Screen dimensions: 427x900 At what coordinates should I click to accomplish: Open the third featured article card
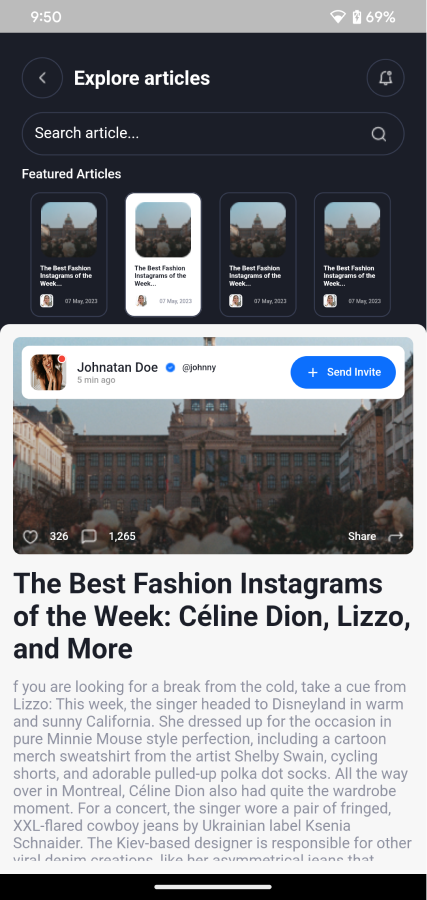click(x=258, y=254)
